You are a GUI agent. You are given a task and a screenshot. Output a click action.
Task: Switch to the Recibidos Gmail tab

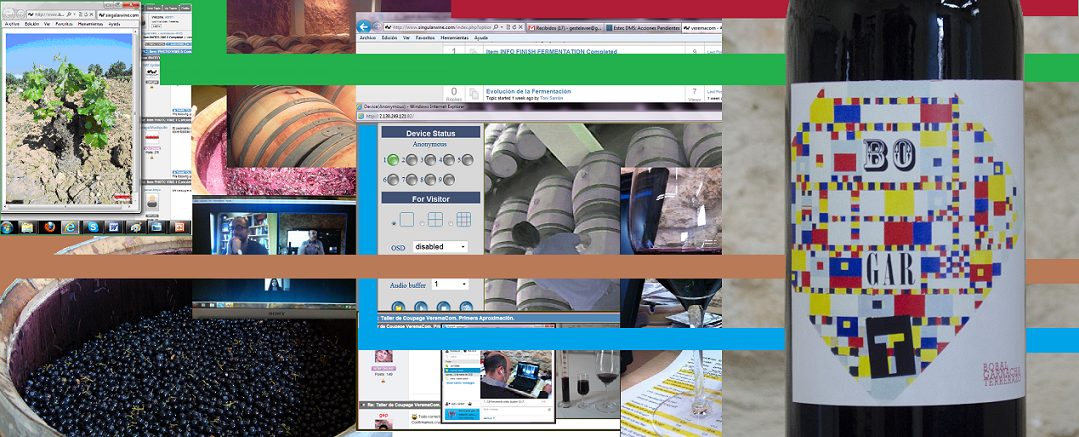565,28
